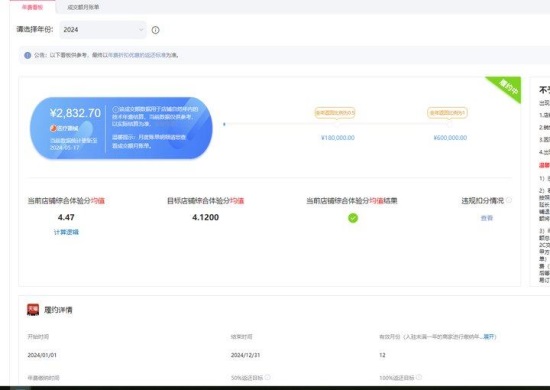Image resolution: width=550 pixels, height=390 pixels.
Task: Click the ¥600,000.00 progress milestone
Action: pyautogui.click(x=450, y=138)
